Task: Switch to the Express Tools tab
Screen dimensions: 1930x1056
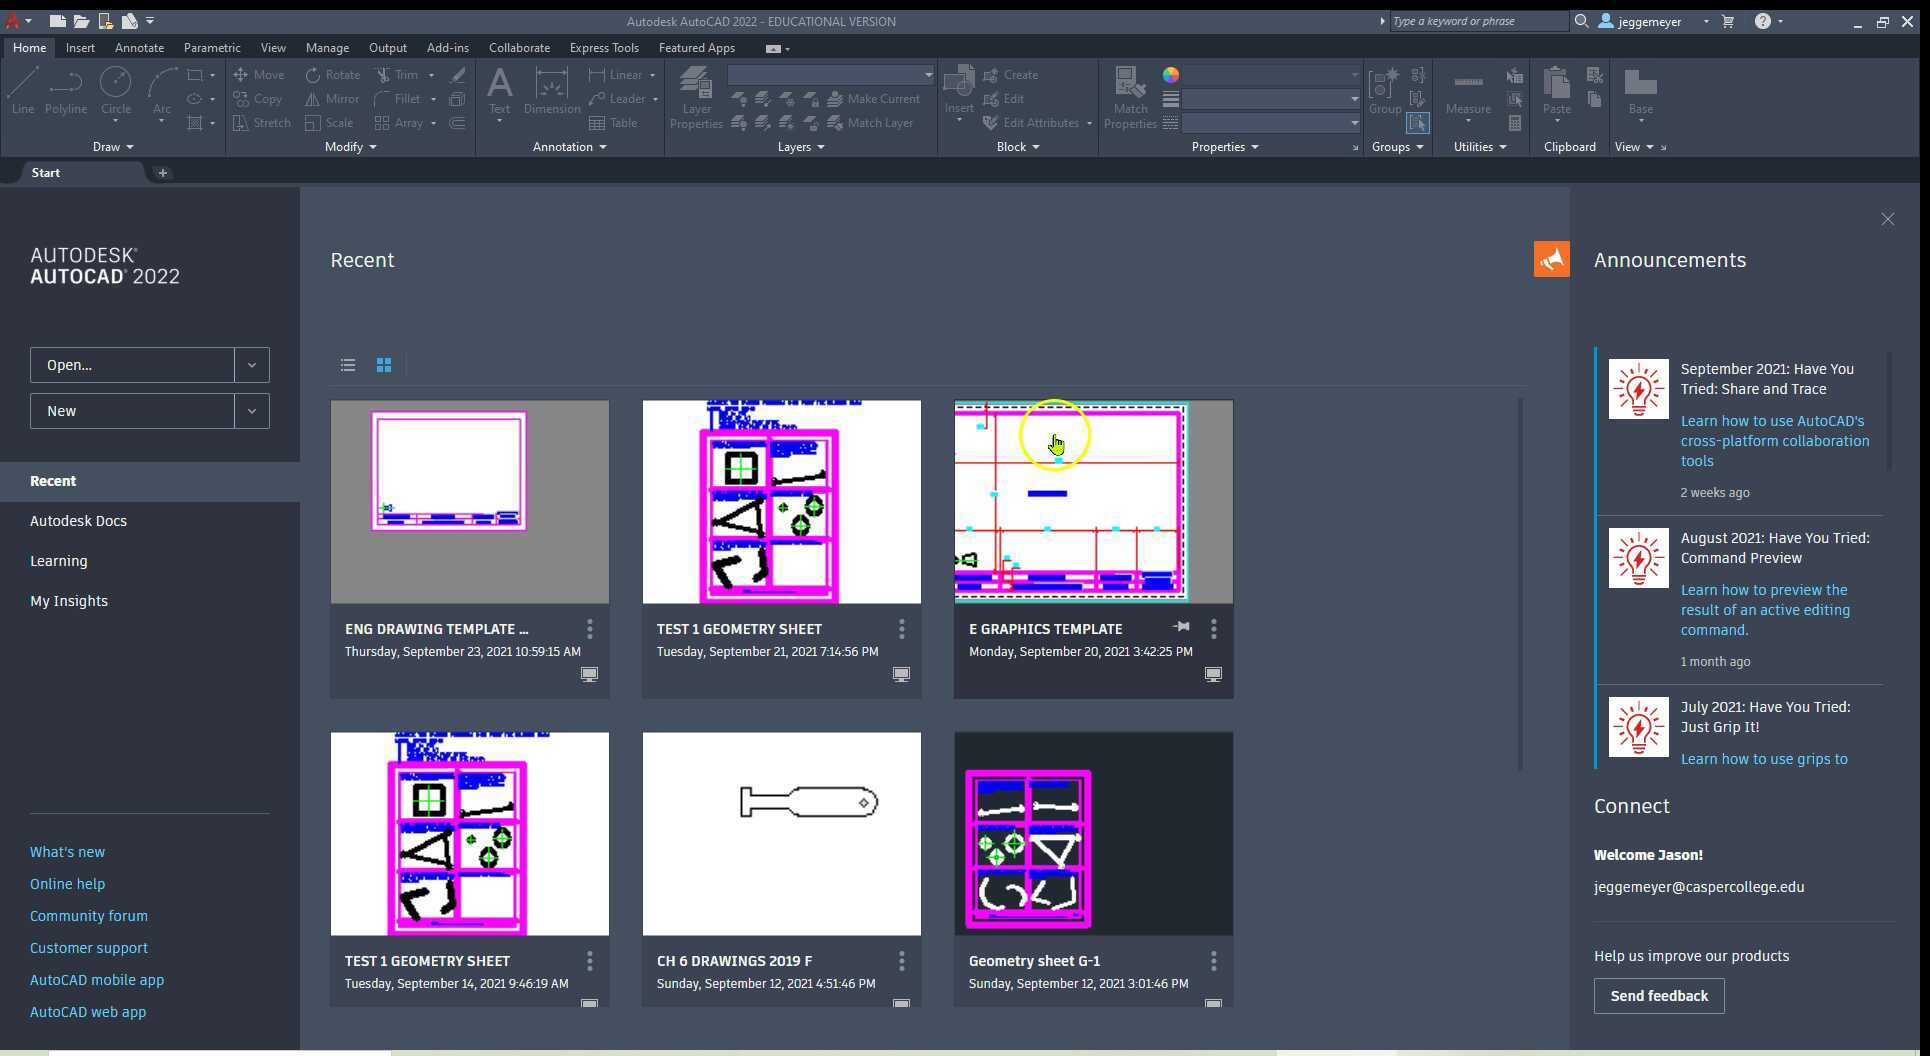Action: point(603,48)
